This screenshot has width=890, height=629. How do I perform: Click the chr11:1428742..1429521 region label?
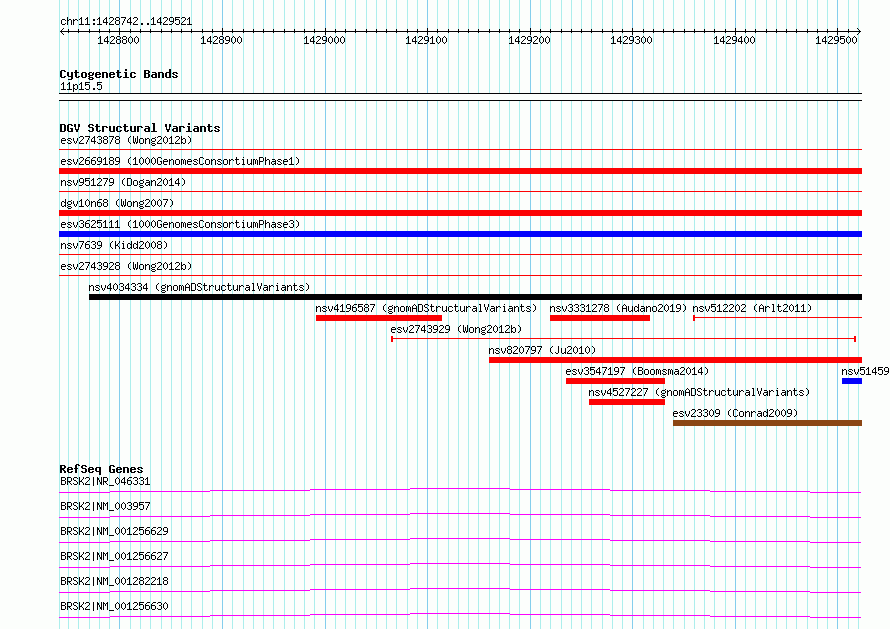tap(126, 22)
